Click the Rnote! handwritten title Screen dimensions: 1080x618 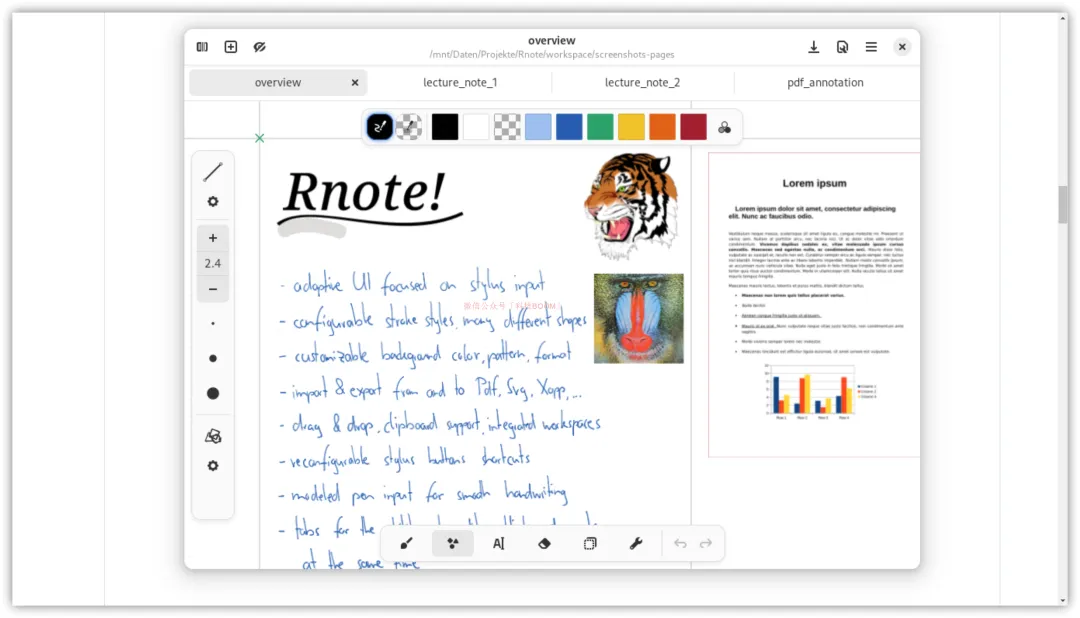tap(365, 191)
